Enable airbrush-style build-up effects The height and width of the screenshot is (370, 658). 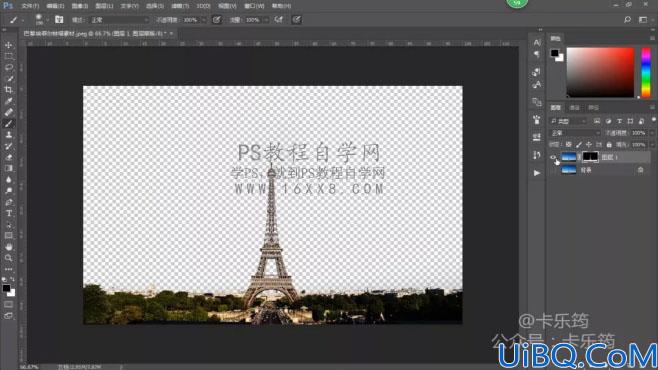coord(279,20)
